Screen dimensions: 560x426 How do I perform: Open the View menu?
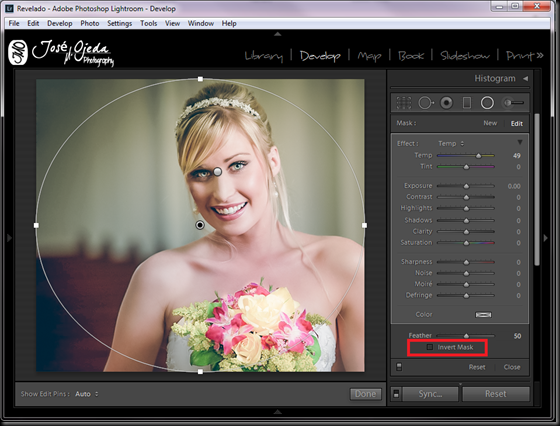click(172, 24)
